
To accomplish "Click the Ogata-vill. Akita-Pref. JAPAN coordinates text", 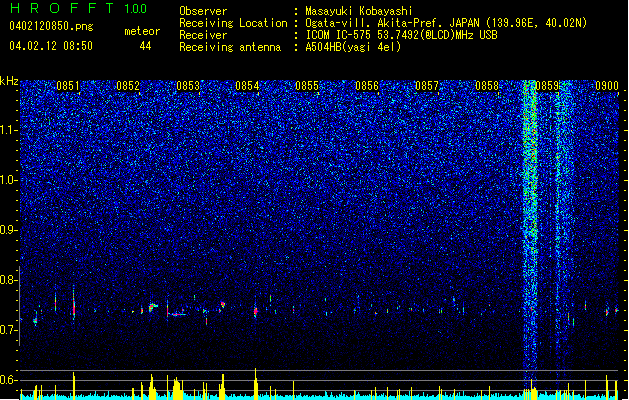I will [446, 23].
